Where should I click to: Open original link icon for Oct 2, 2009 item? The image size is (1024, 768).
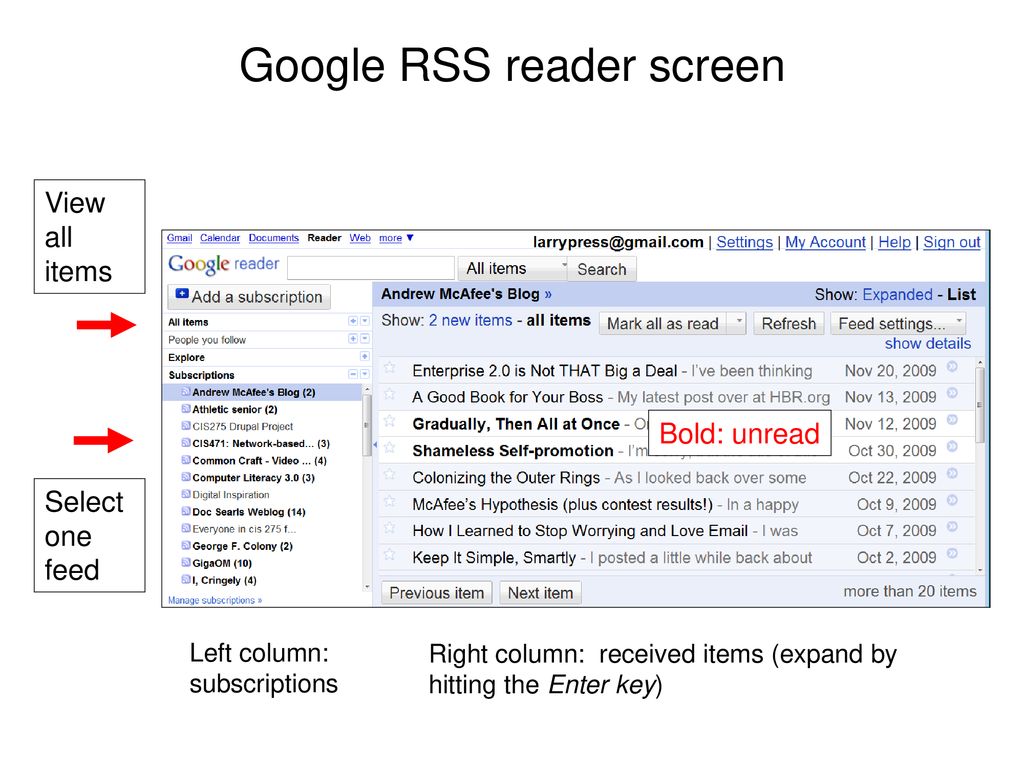(952, 553)
